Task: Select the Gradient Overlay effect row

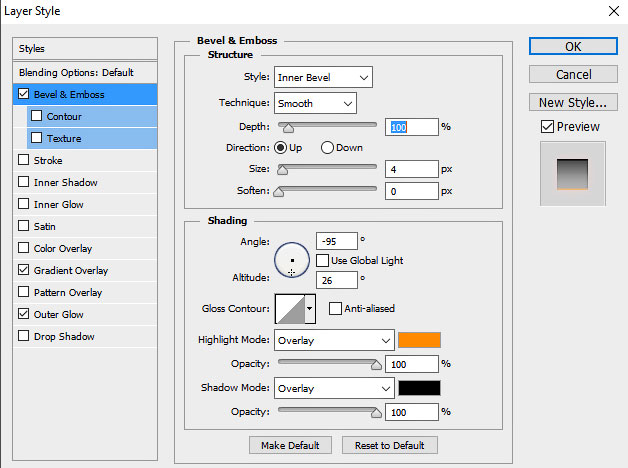Action: point(85,271)
